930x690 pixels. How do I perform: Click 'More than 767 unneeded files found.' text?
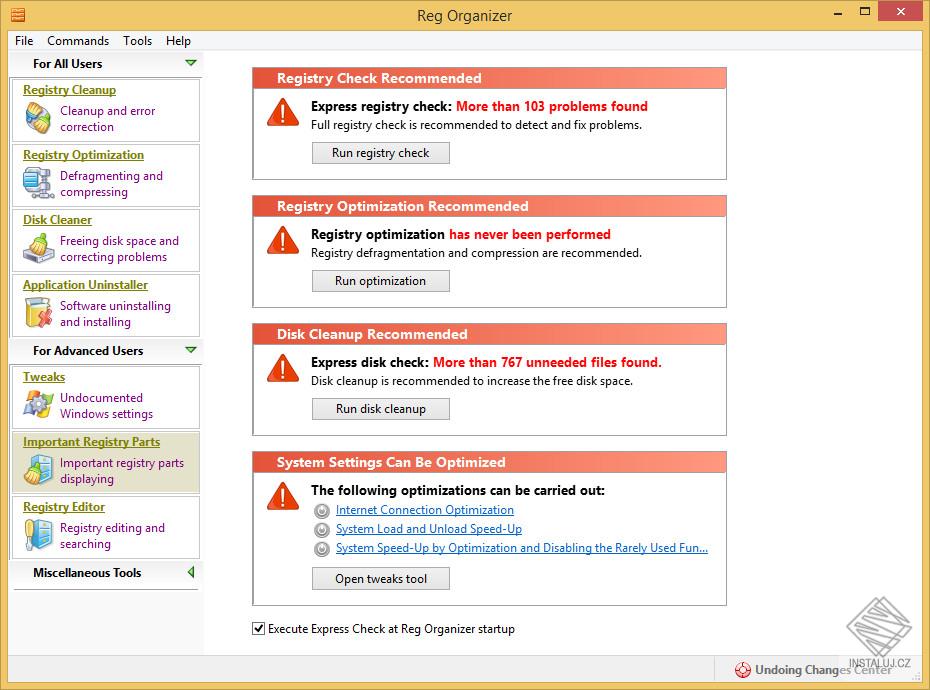coord(547,363)
